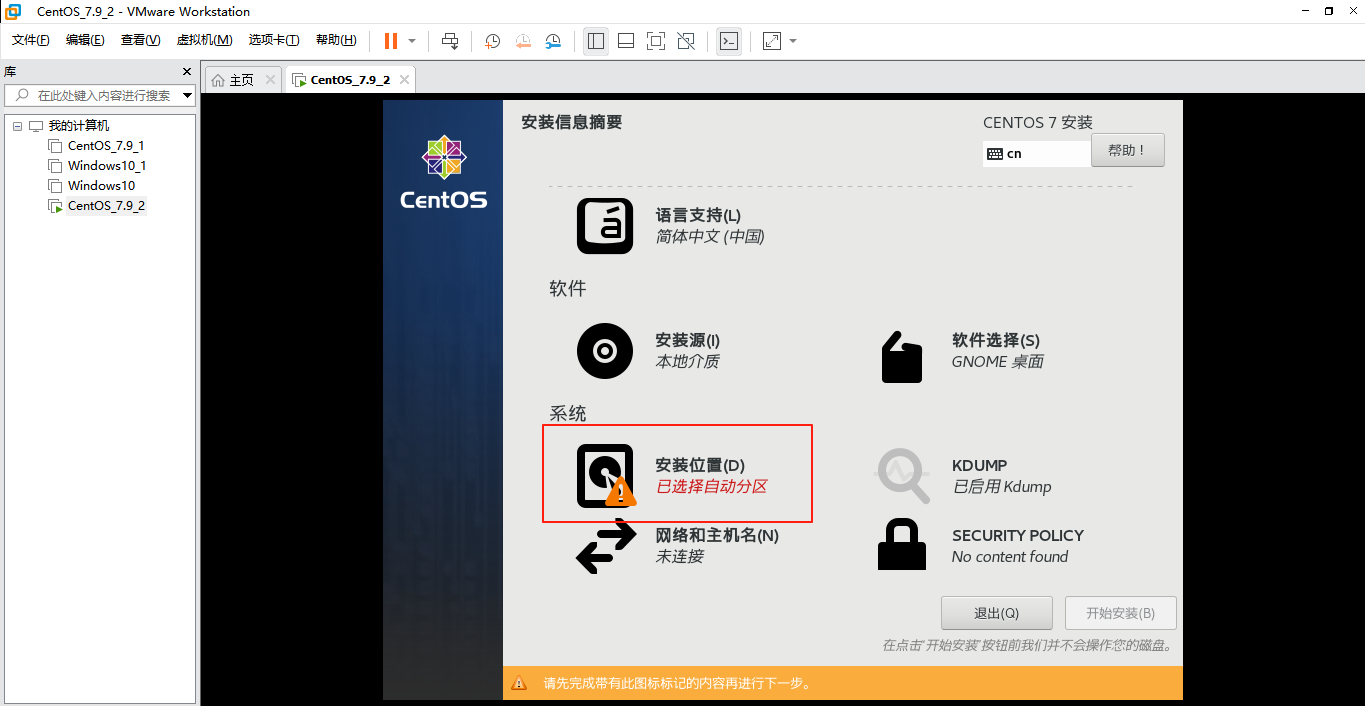This screenshot has width=1365, height=706.
Task: Click the SECURITY POLICY padlock icon
Action: click(x=902, y=544)
